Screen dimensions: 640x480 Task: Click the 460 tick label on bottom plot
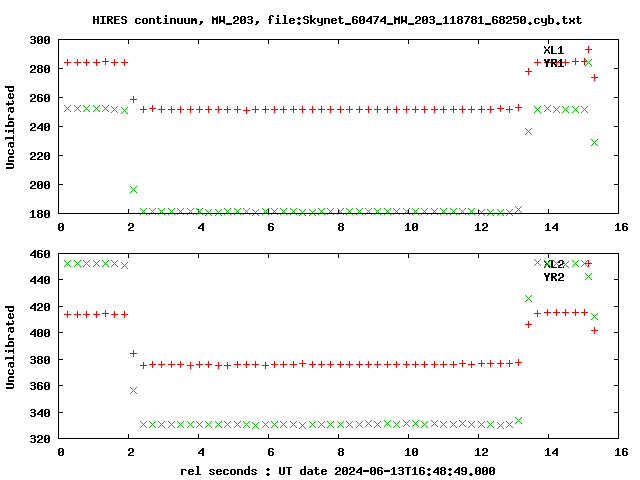[x=40, y=254]
